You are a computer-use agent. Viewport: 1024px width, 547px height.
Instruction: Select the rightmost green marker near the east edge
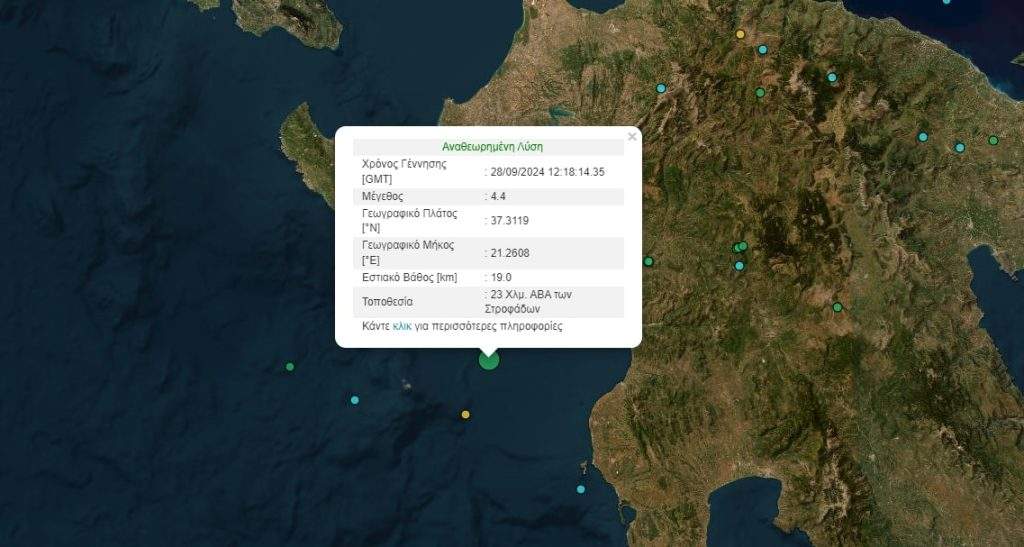click(x=993, y=141)
